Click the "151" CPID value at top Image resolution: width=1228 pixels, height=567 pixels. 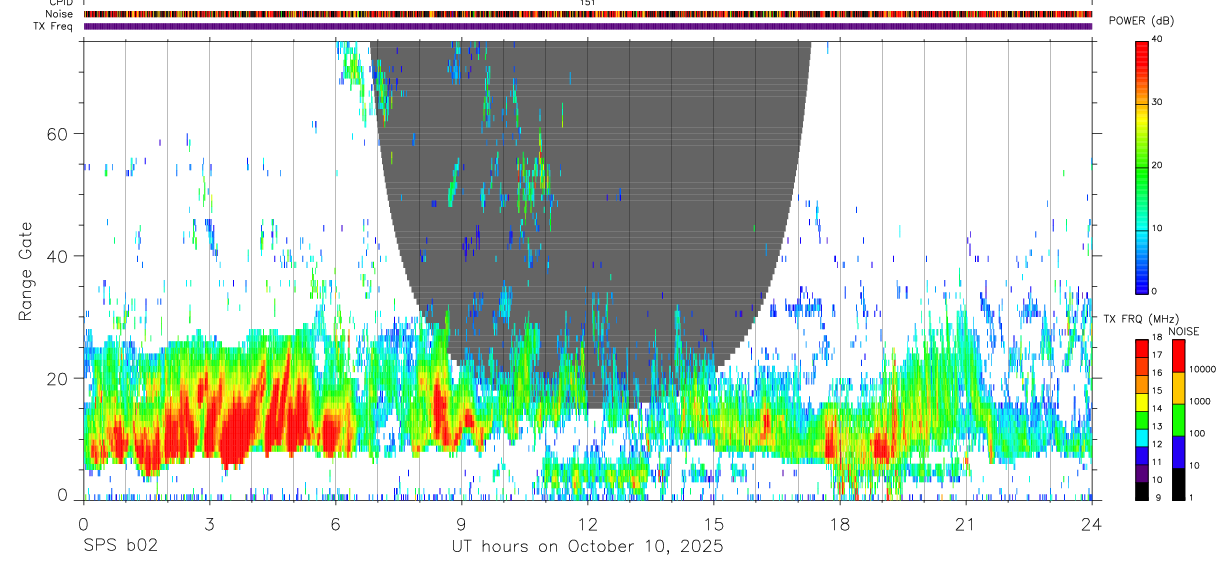click(587, 3)
